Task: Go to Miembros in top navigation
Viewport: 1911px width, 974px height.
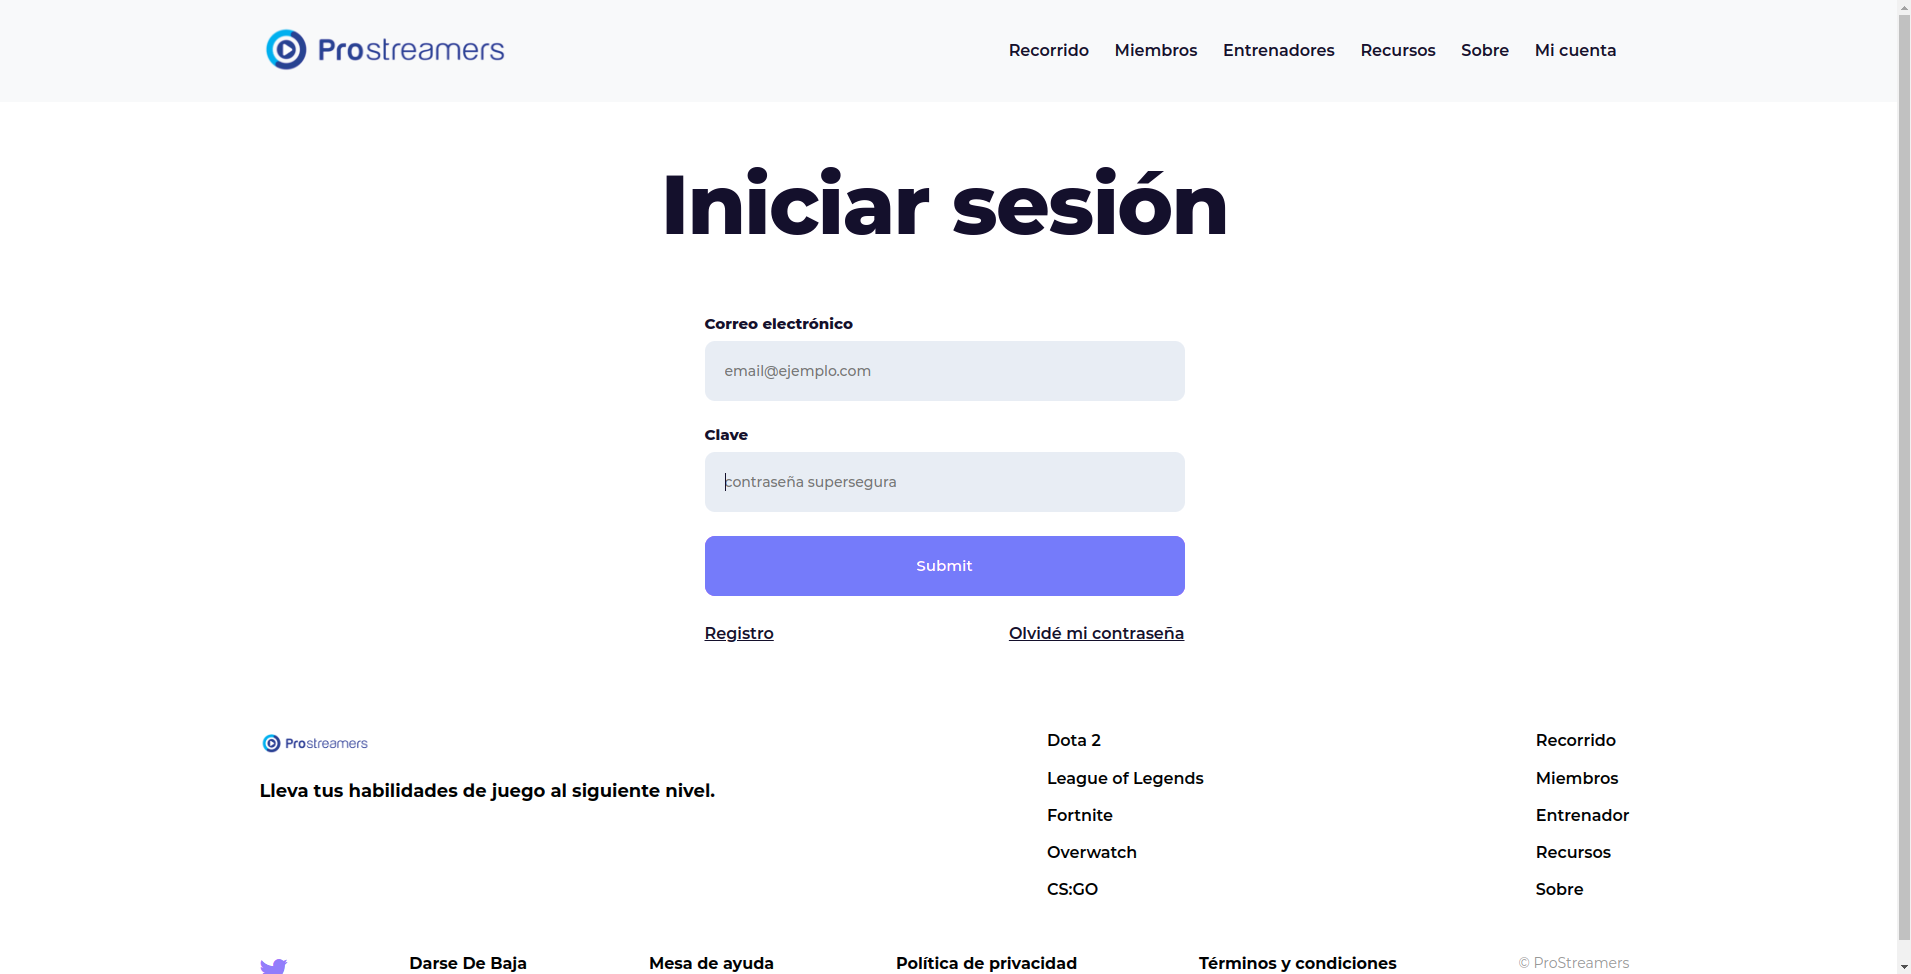Action: pos(1155,50)
